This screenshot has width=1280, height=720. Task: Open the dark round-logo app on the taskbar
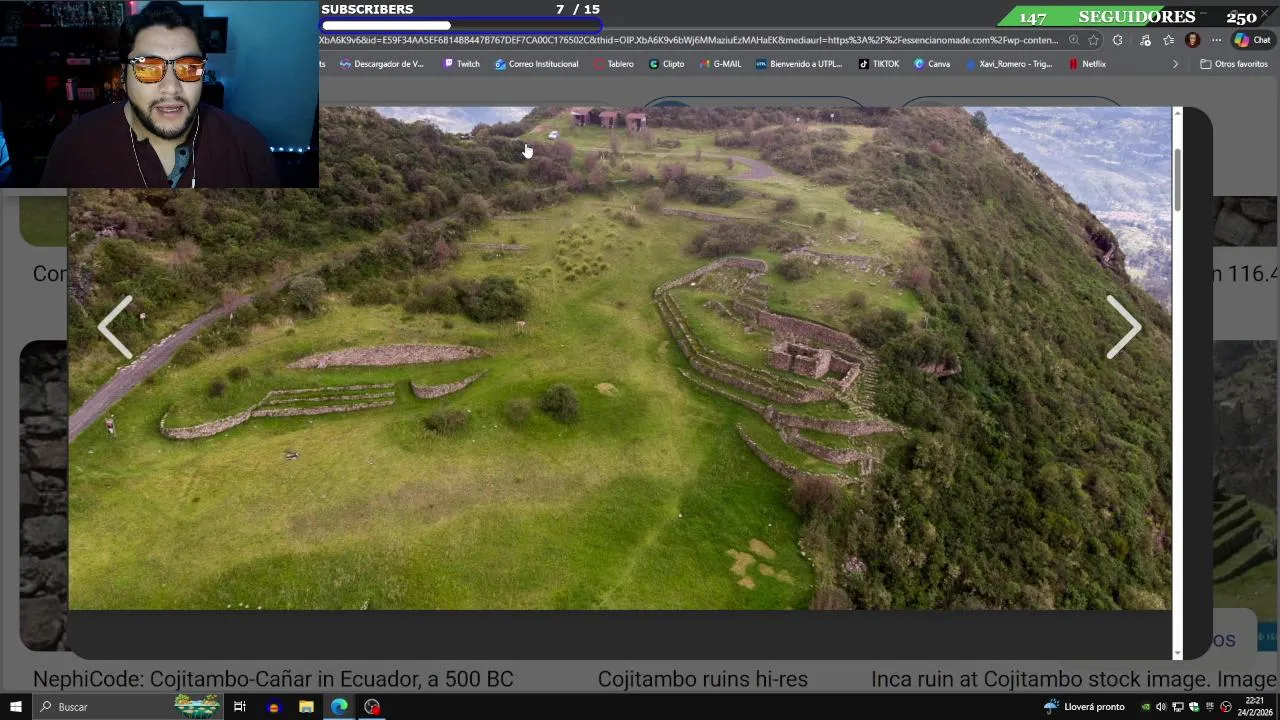[x=273, y=707]
